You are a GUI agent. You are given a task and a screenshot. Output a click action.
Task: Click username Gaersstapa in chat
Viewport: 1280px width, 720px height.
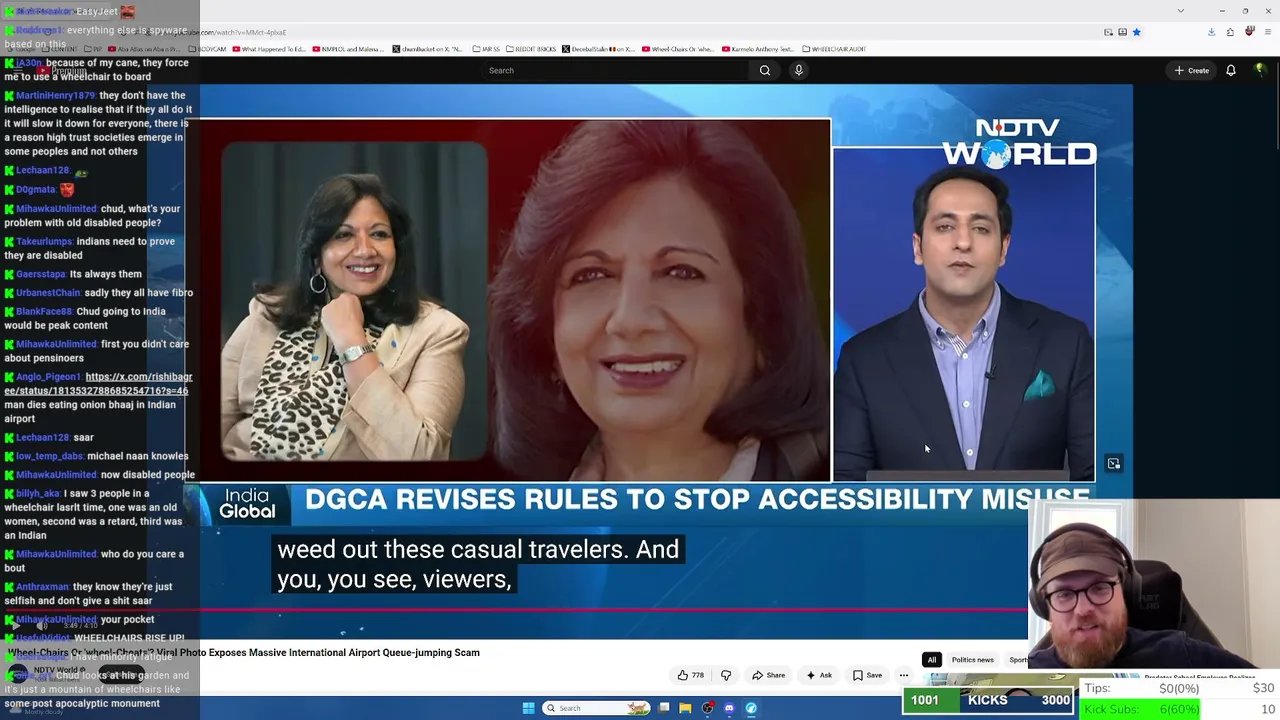(41, 274)
